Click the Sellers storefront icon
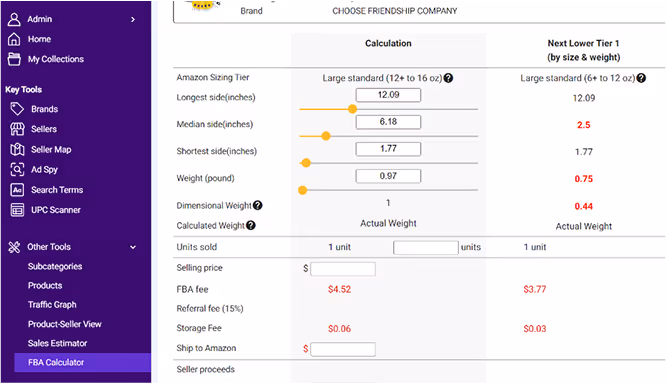 [17, 129]
